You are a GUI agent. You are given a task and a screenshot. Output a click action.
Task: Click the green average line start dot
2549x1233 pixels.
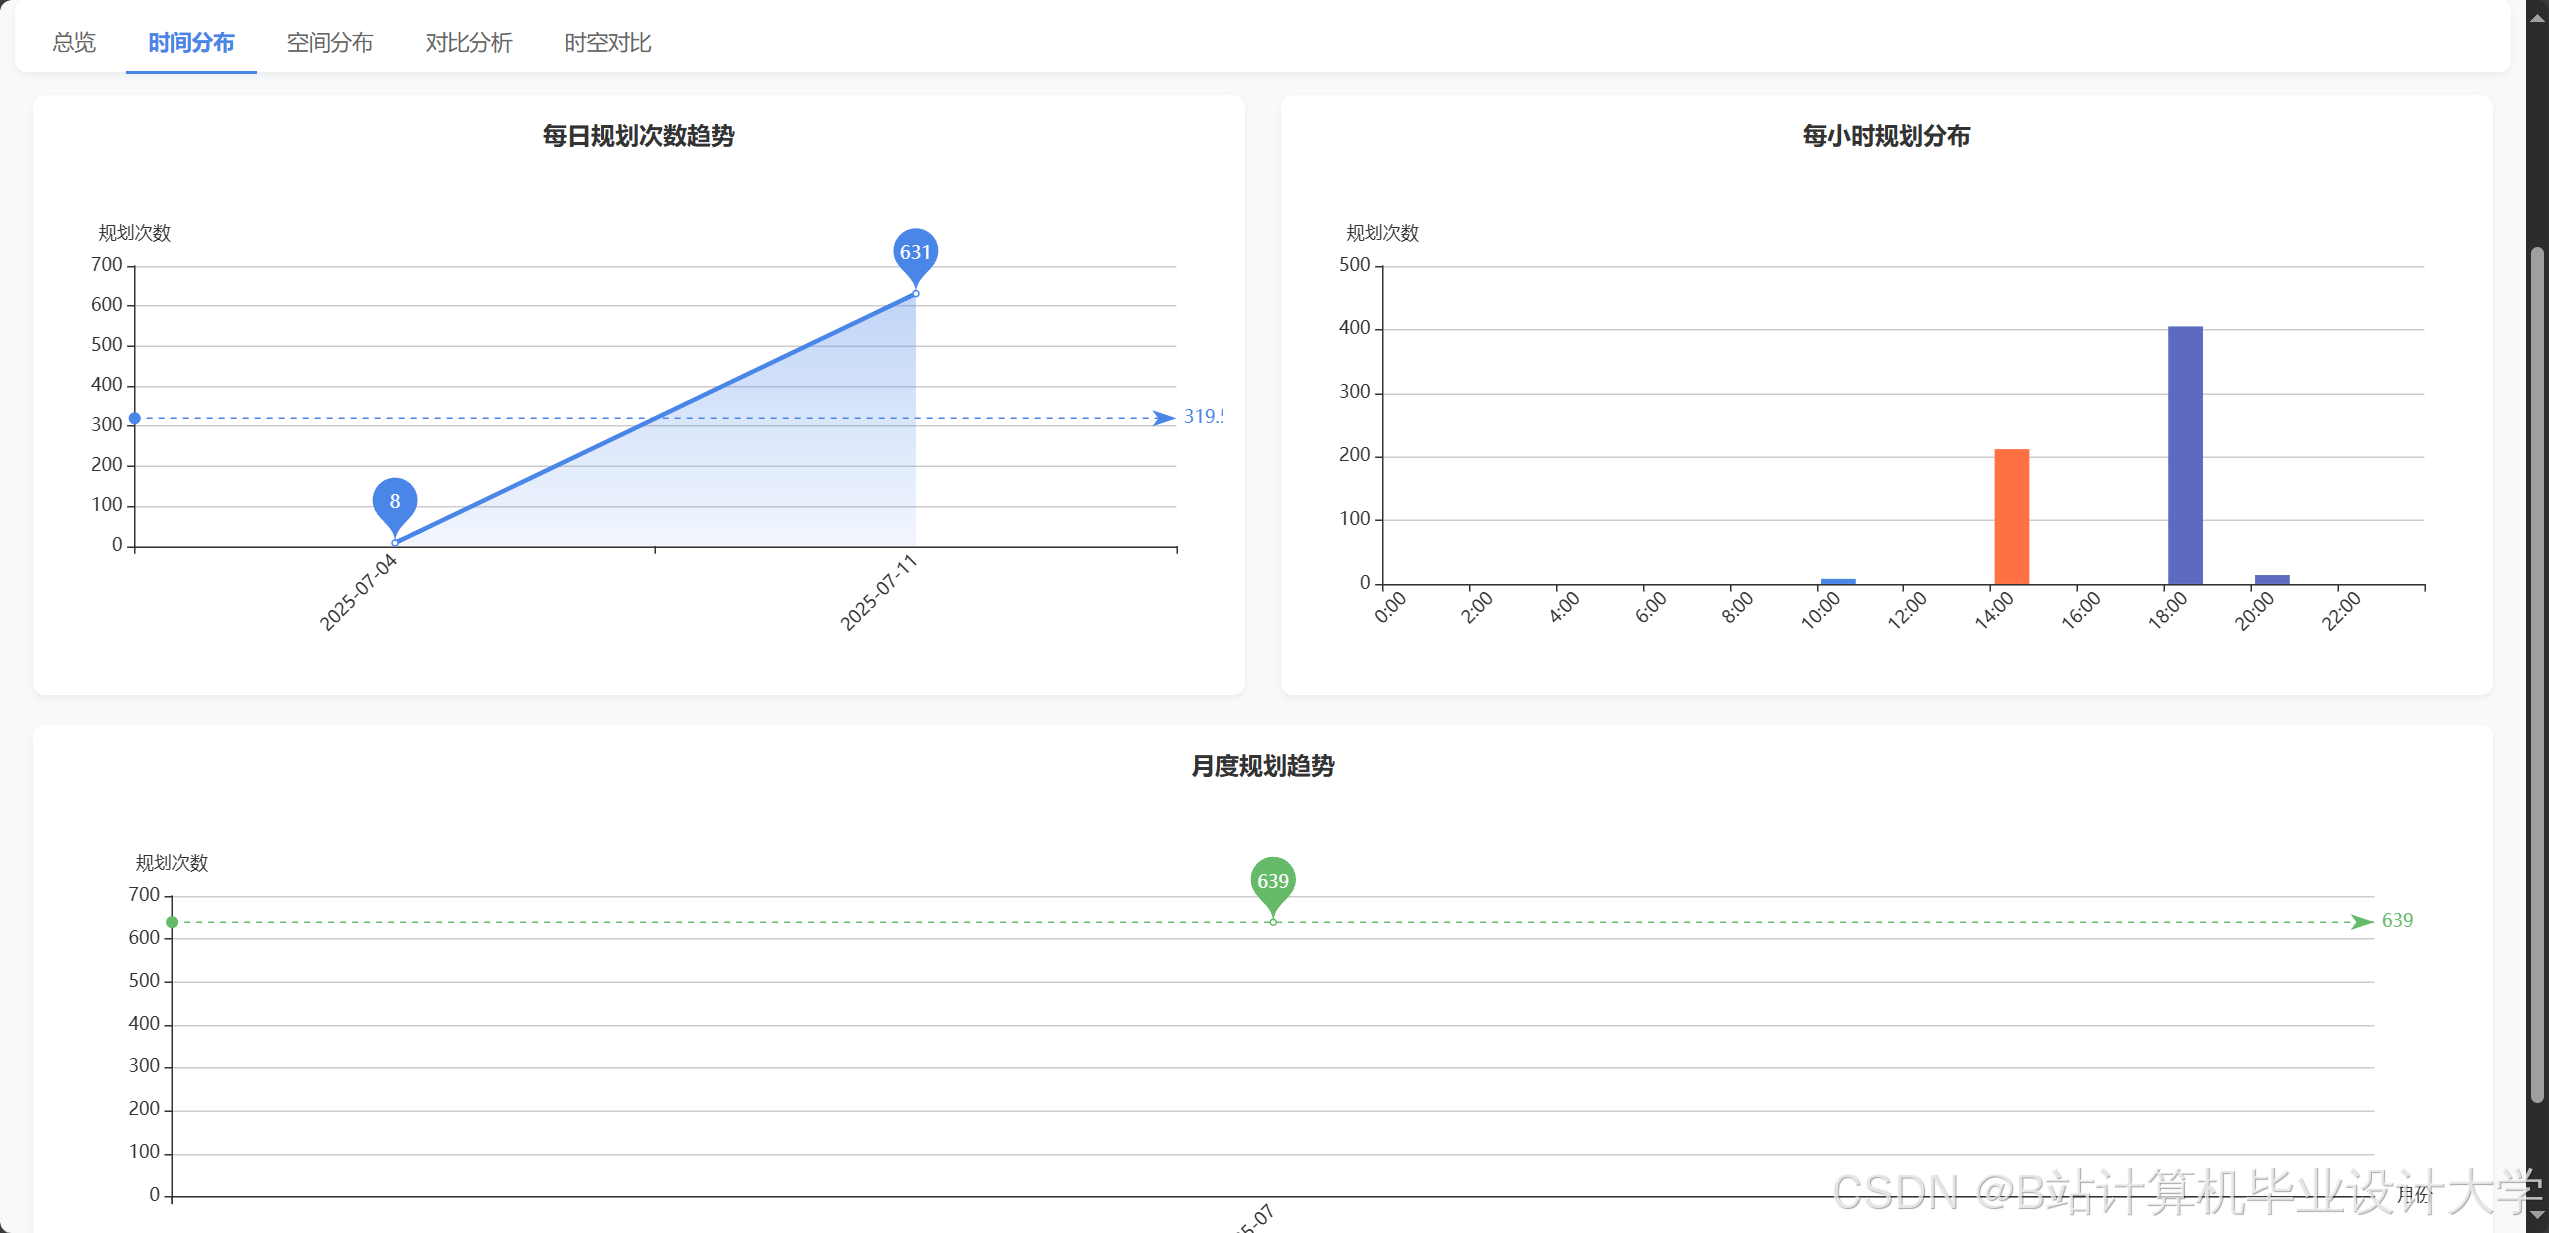[172, 922]
